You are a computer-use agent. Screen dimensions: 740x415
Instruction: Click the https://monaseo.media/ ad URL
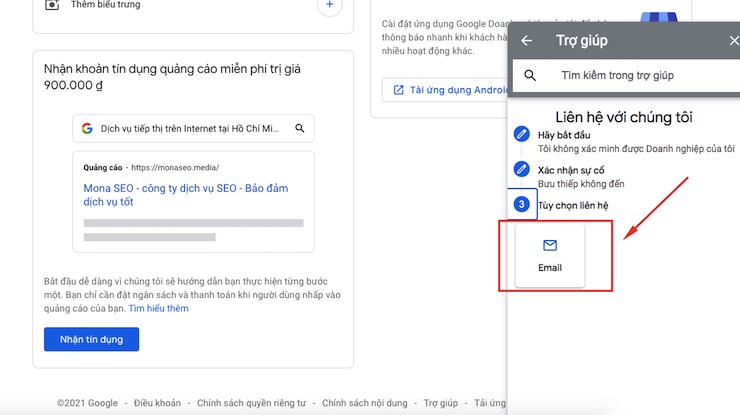tap(175, 168)
